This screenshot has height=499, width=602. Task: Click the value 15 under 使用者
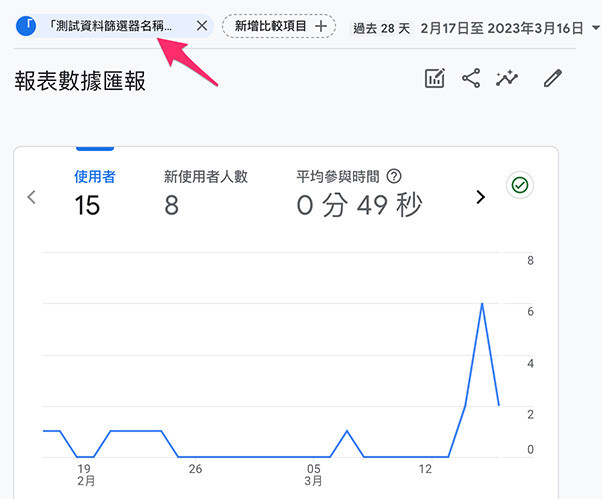87,205
